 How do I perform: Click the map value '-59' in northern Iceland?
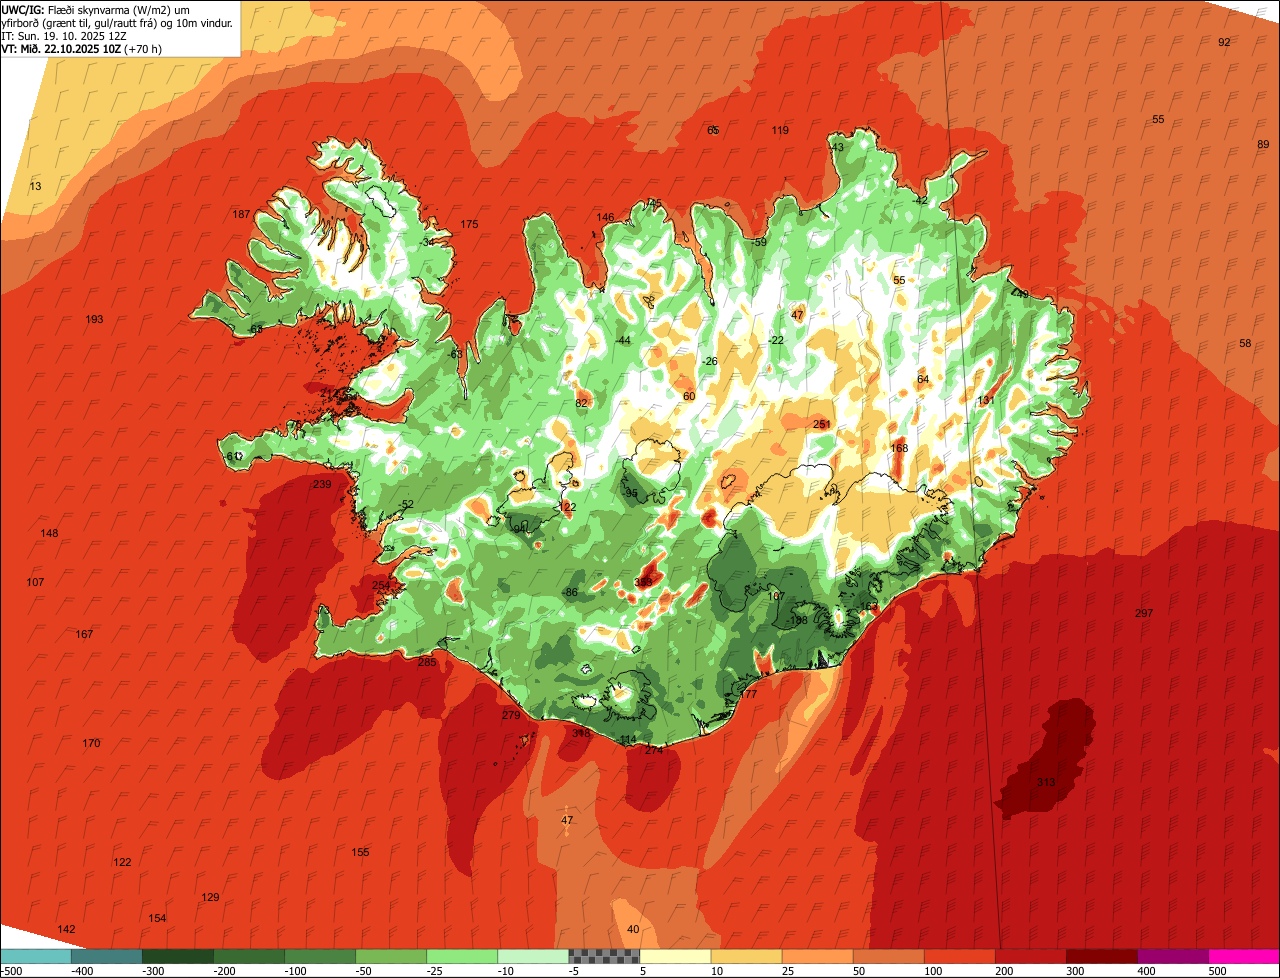click(758, 242)
